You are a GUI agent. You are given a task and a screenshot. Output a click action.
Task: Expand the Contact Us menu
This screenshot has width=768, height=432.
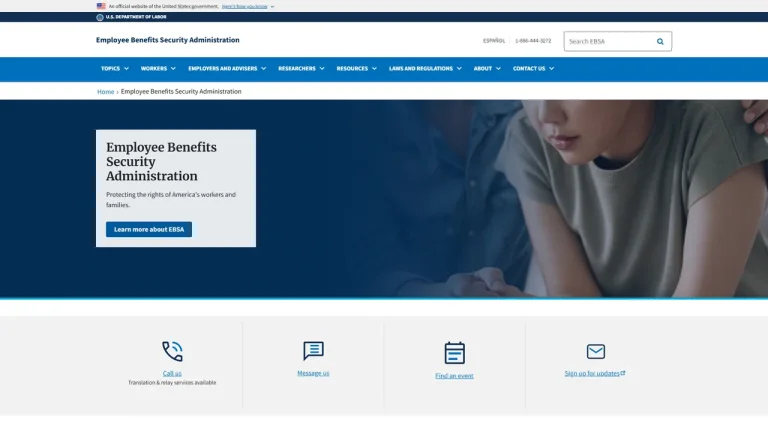533,69
